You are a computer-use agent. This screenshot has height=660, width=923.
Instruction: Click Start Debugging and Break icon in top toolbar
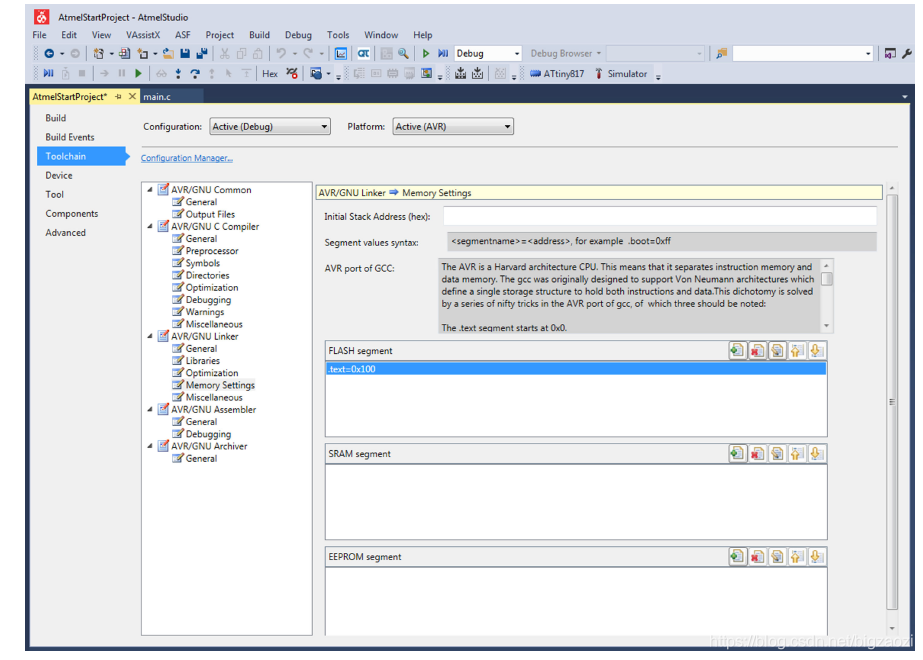pyautogui.click(x=443, y=54)
